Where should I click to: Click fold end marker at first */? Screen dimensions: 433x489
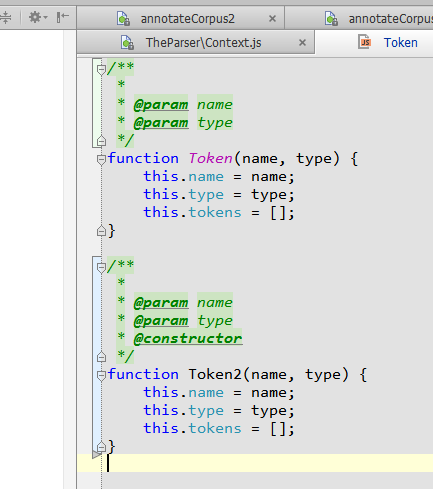pyautogui.click(x=101, y=141)
